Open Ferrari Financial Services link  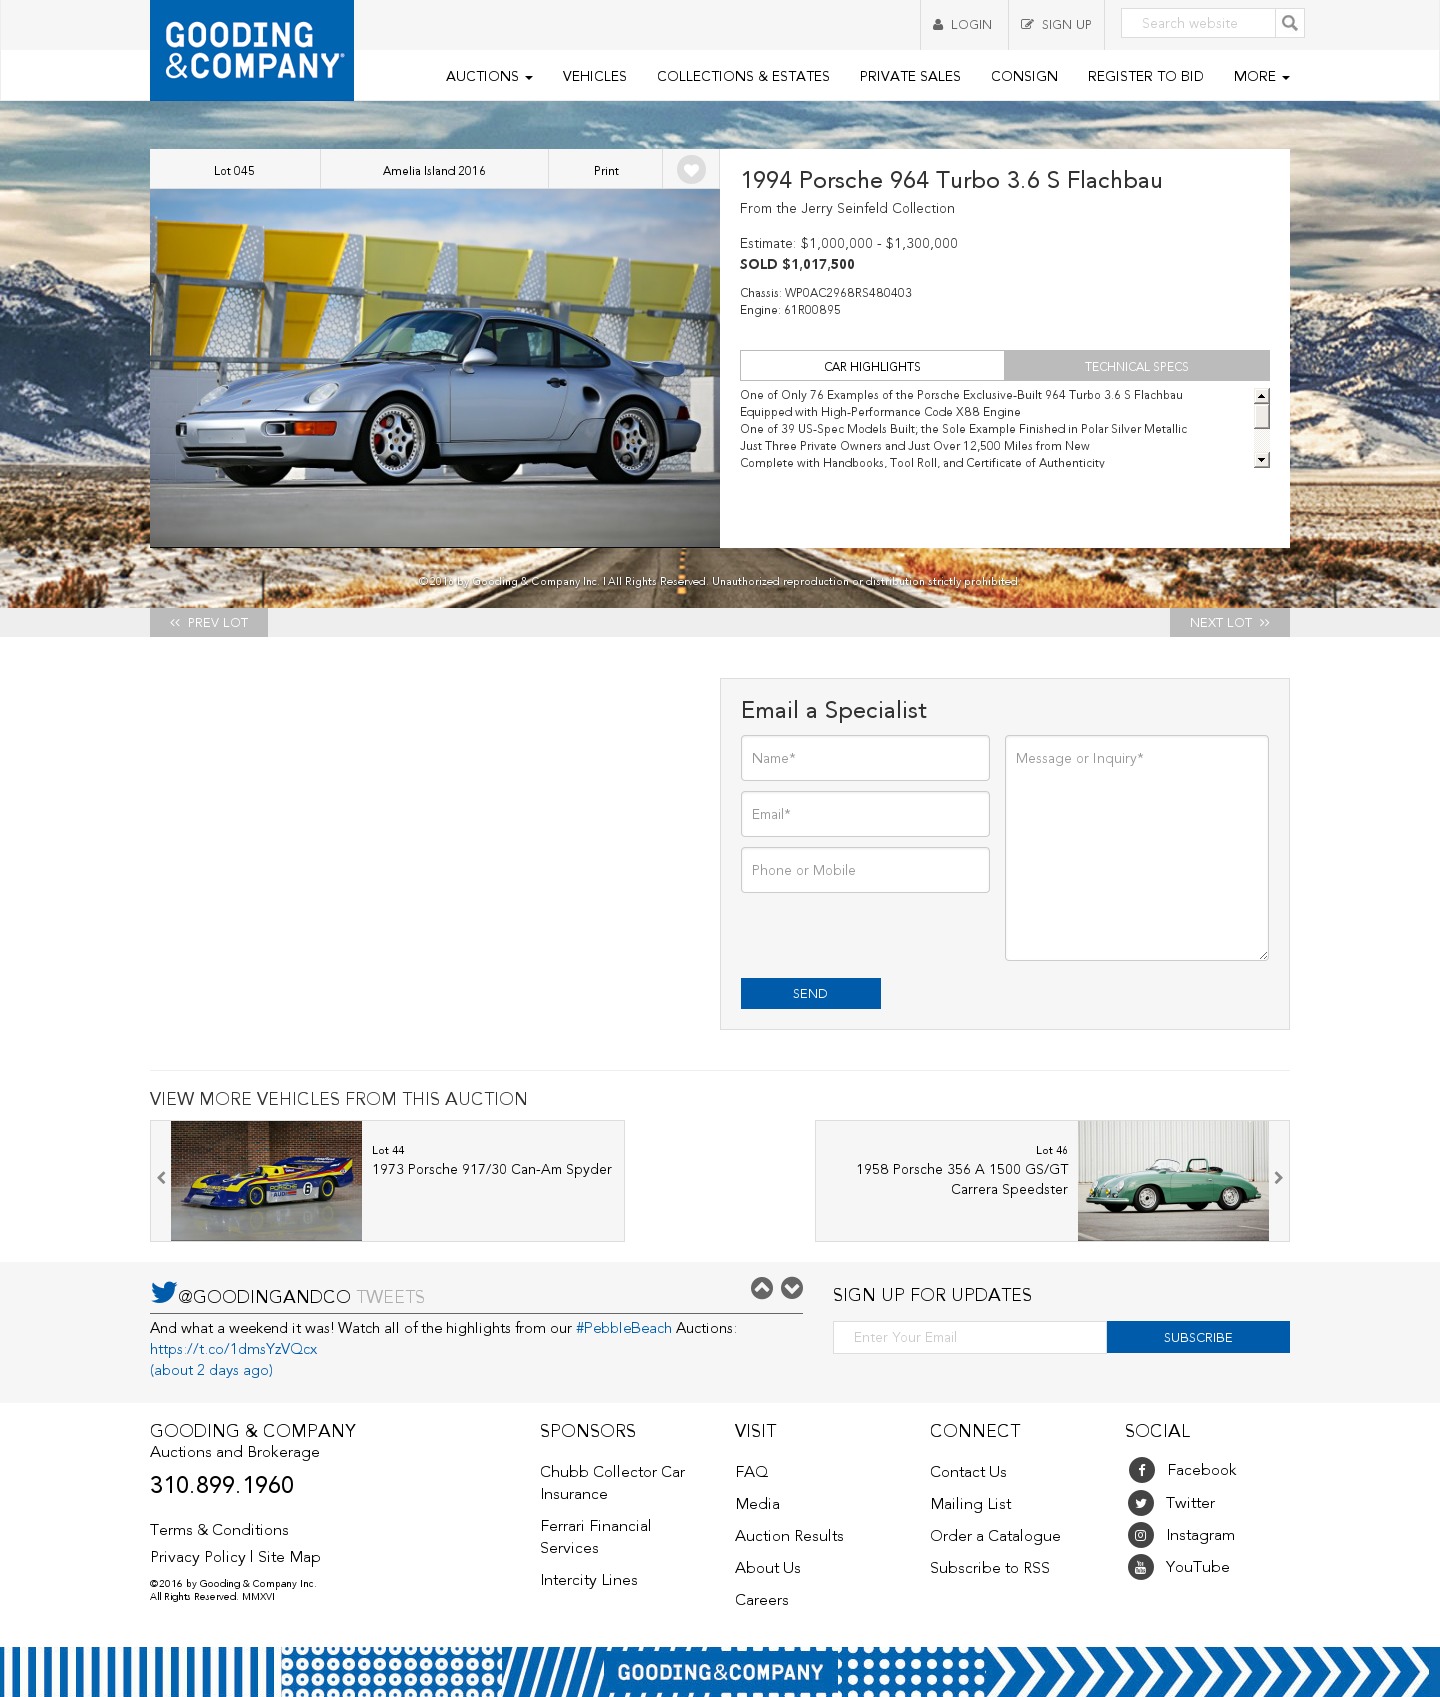pyautogui.click(x=595, y=1537)
